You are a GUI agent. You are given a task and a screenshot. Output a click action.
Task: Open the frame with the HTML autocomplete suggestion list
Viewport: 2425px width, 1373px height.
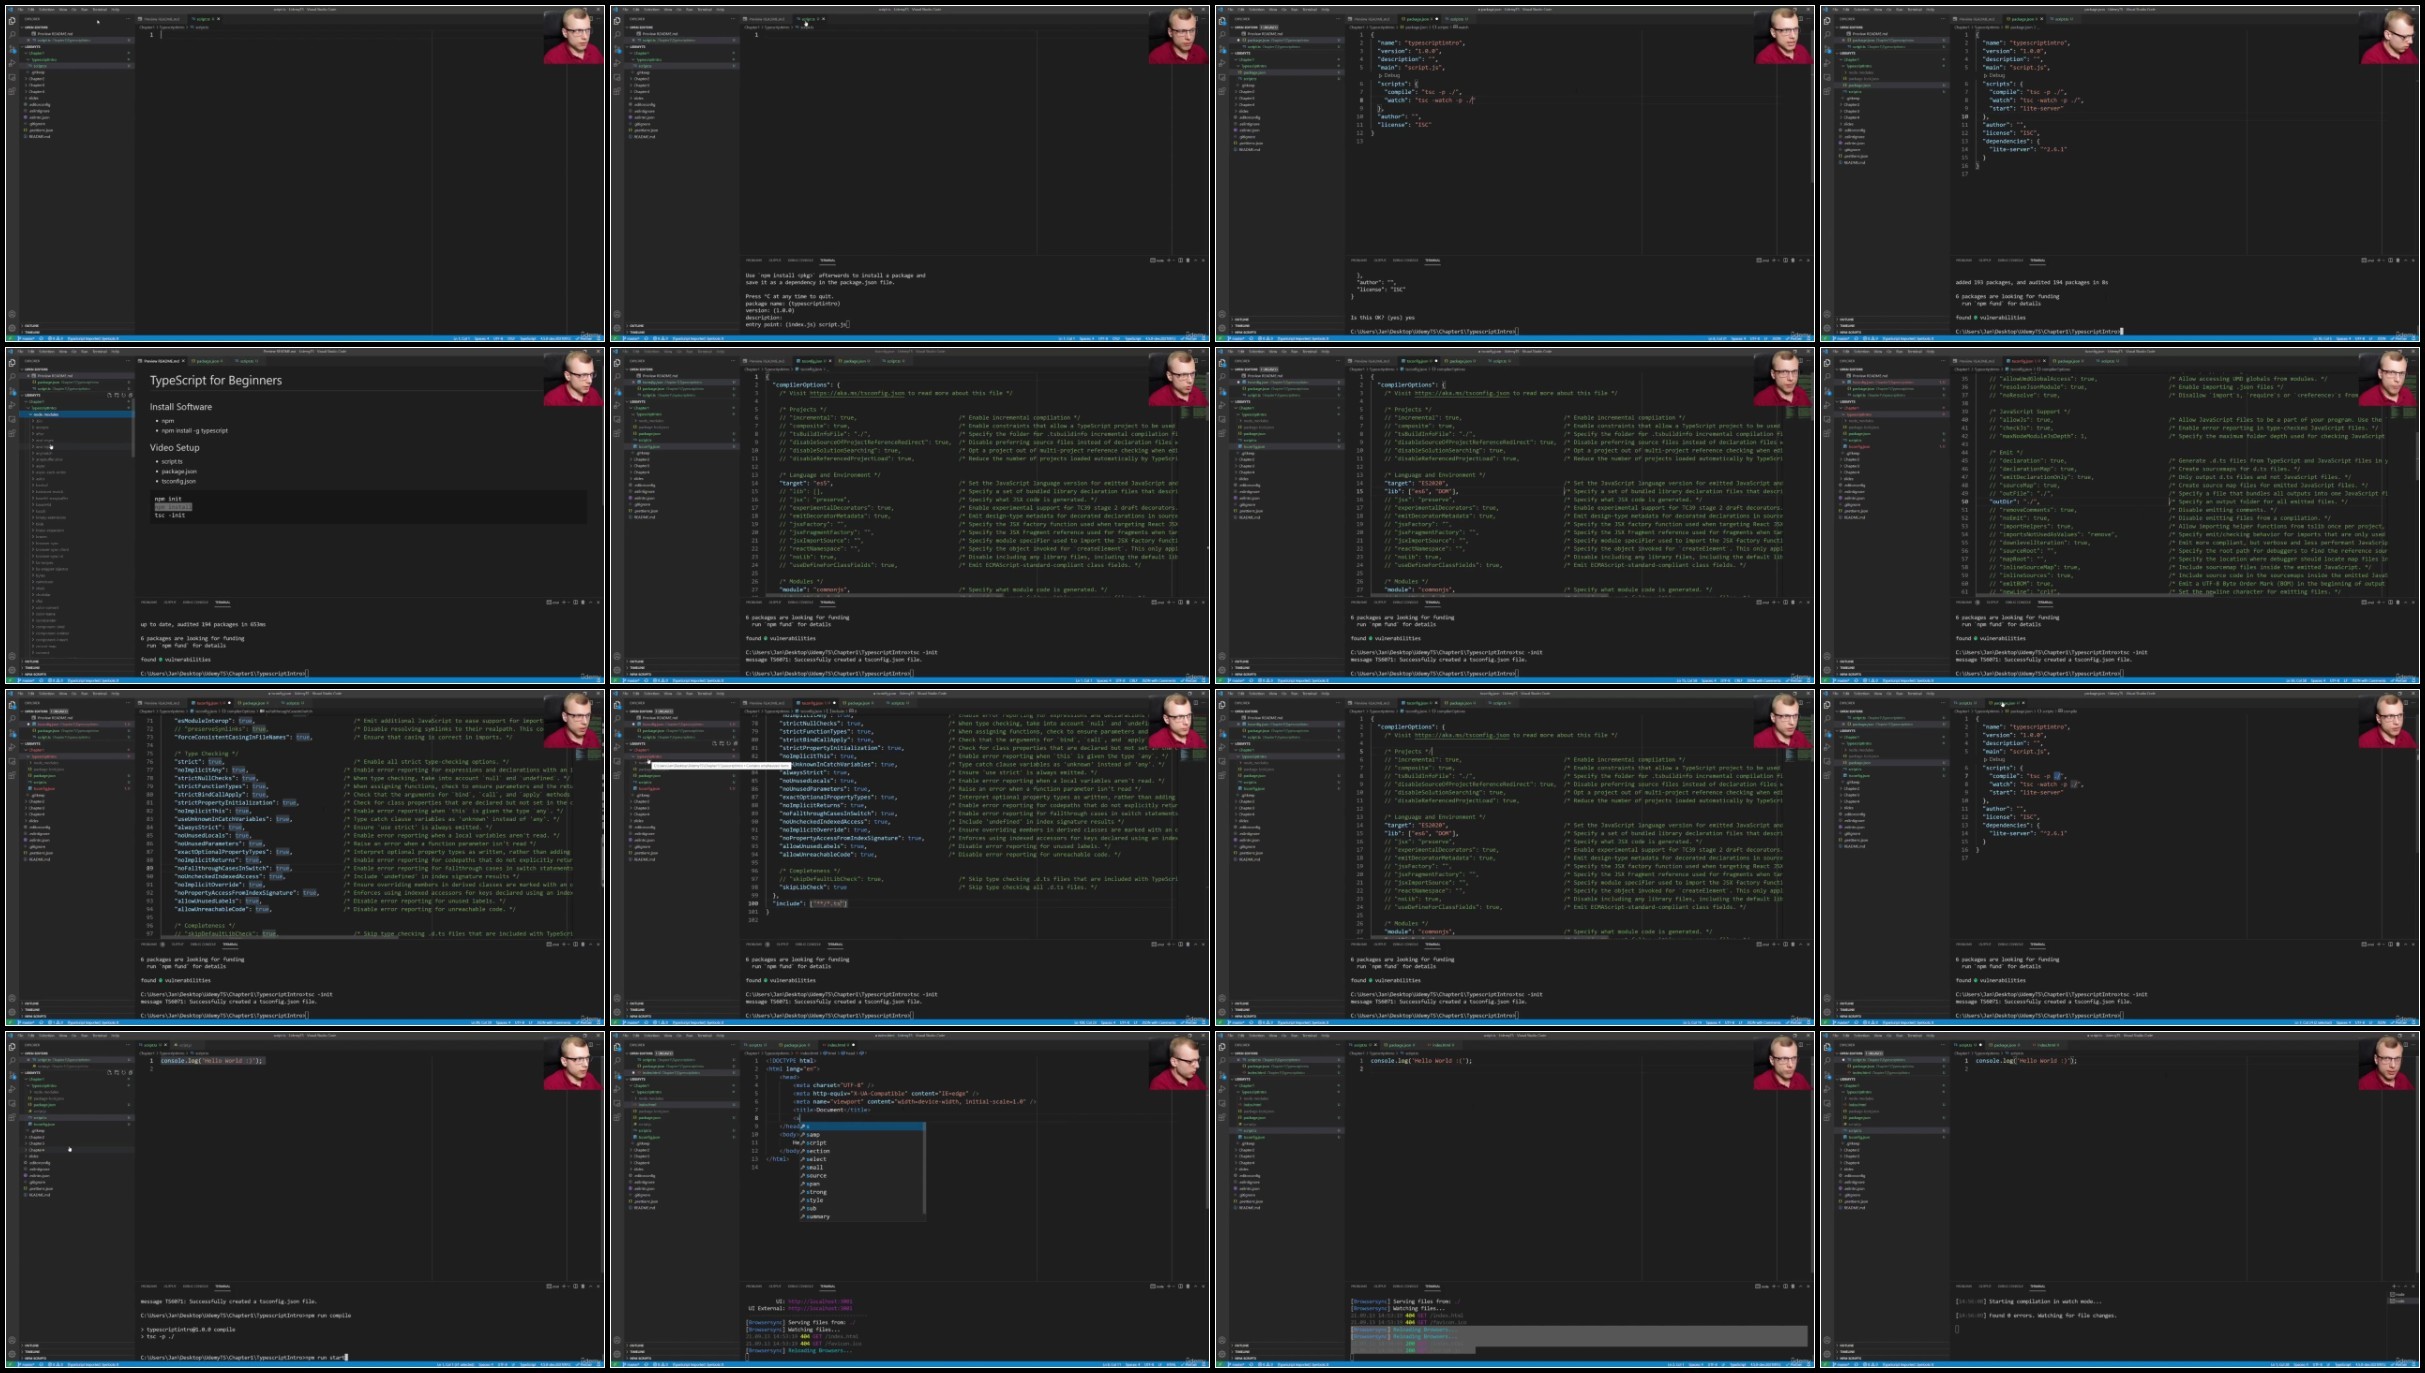(910, 1199)
